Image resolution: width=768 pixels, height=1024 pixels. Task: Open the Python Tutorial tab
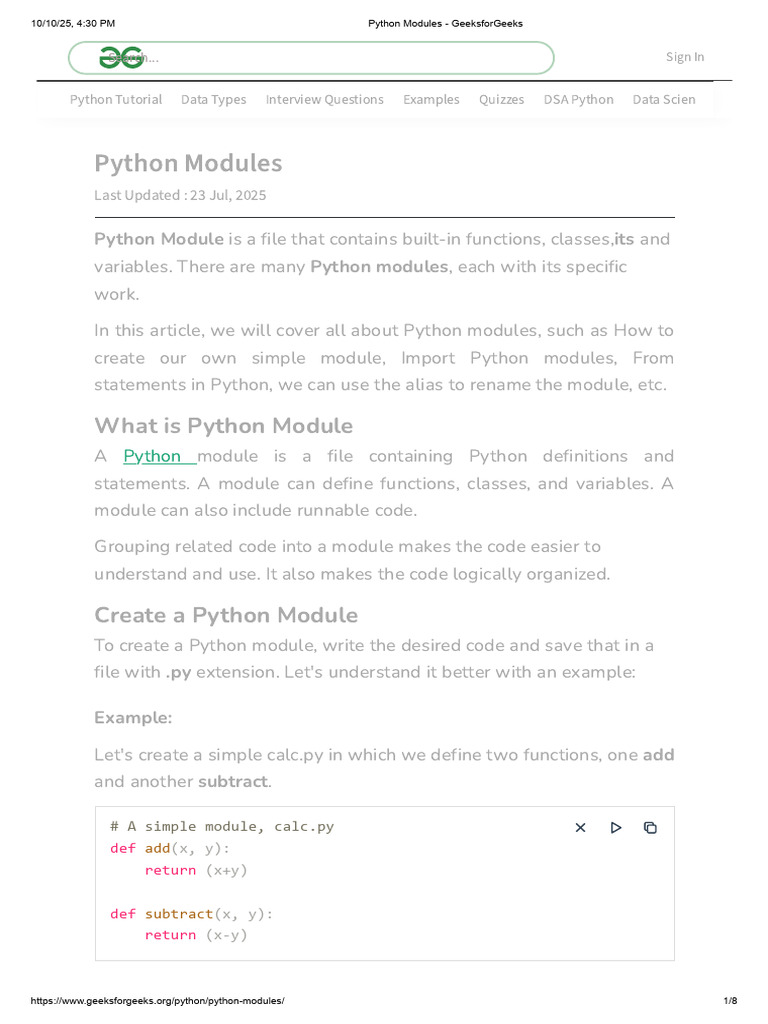(x=116, y=99)
